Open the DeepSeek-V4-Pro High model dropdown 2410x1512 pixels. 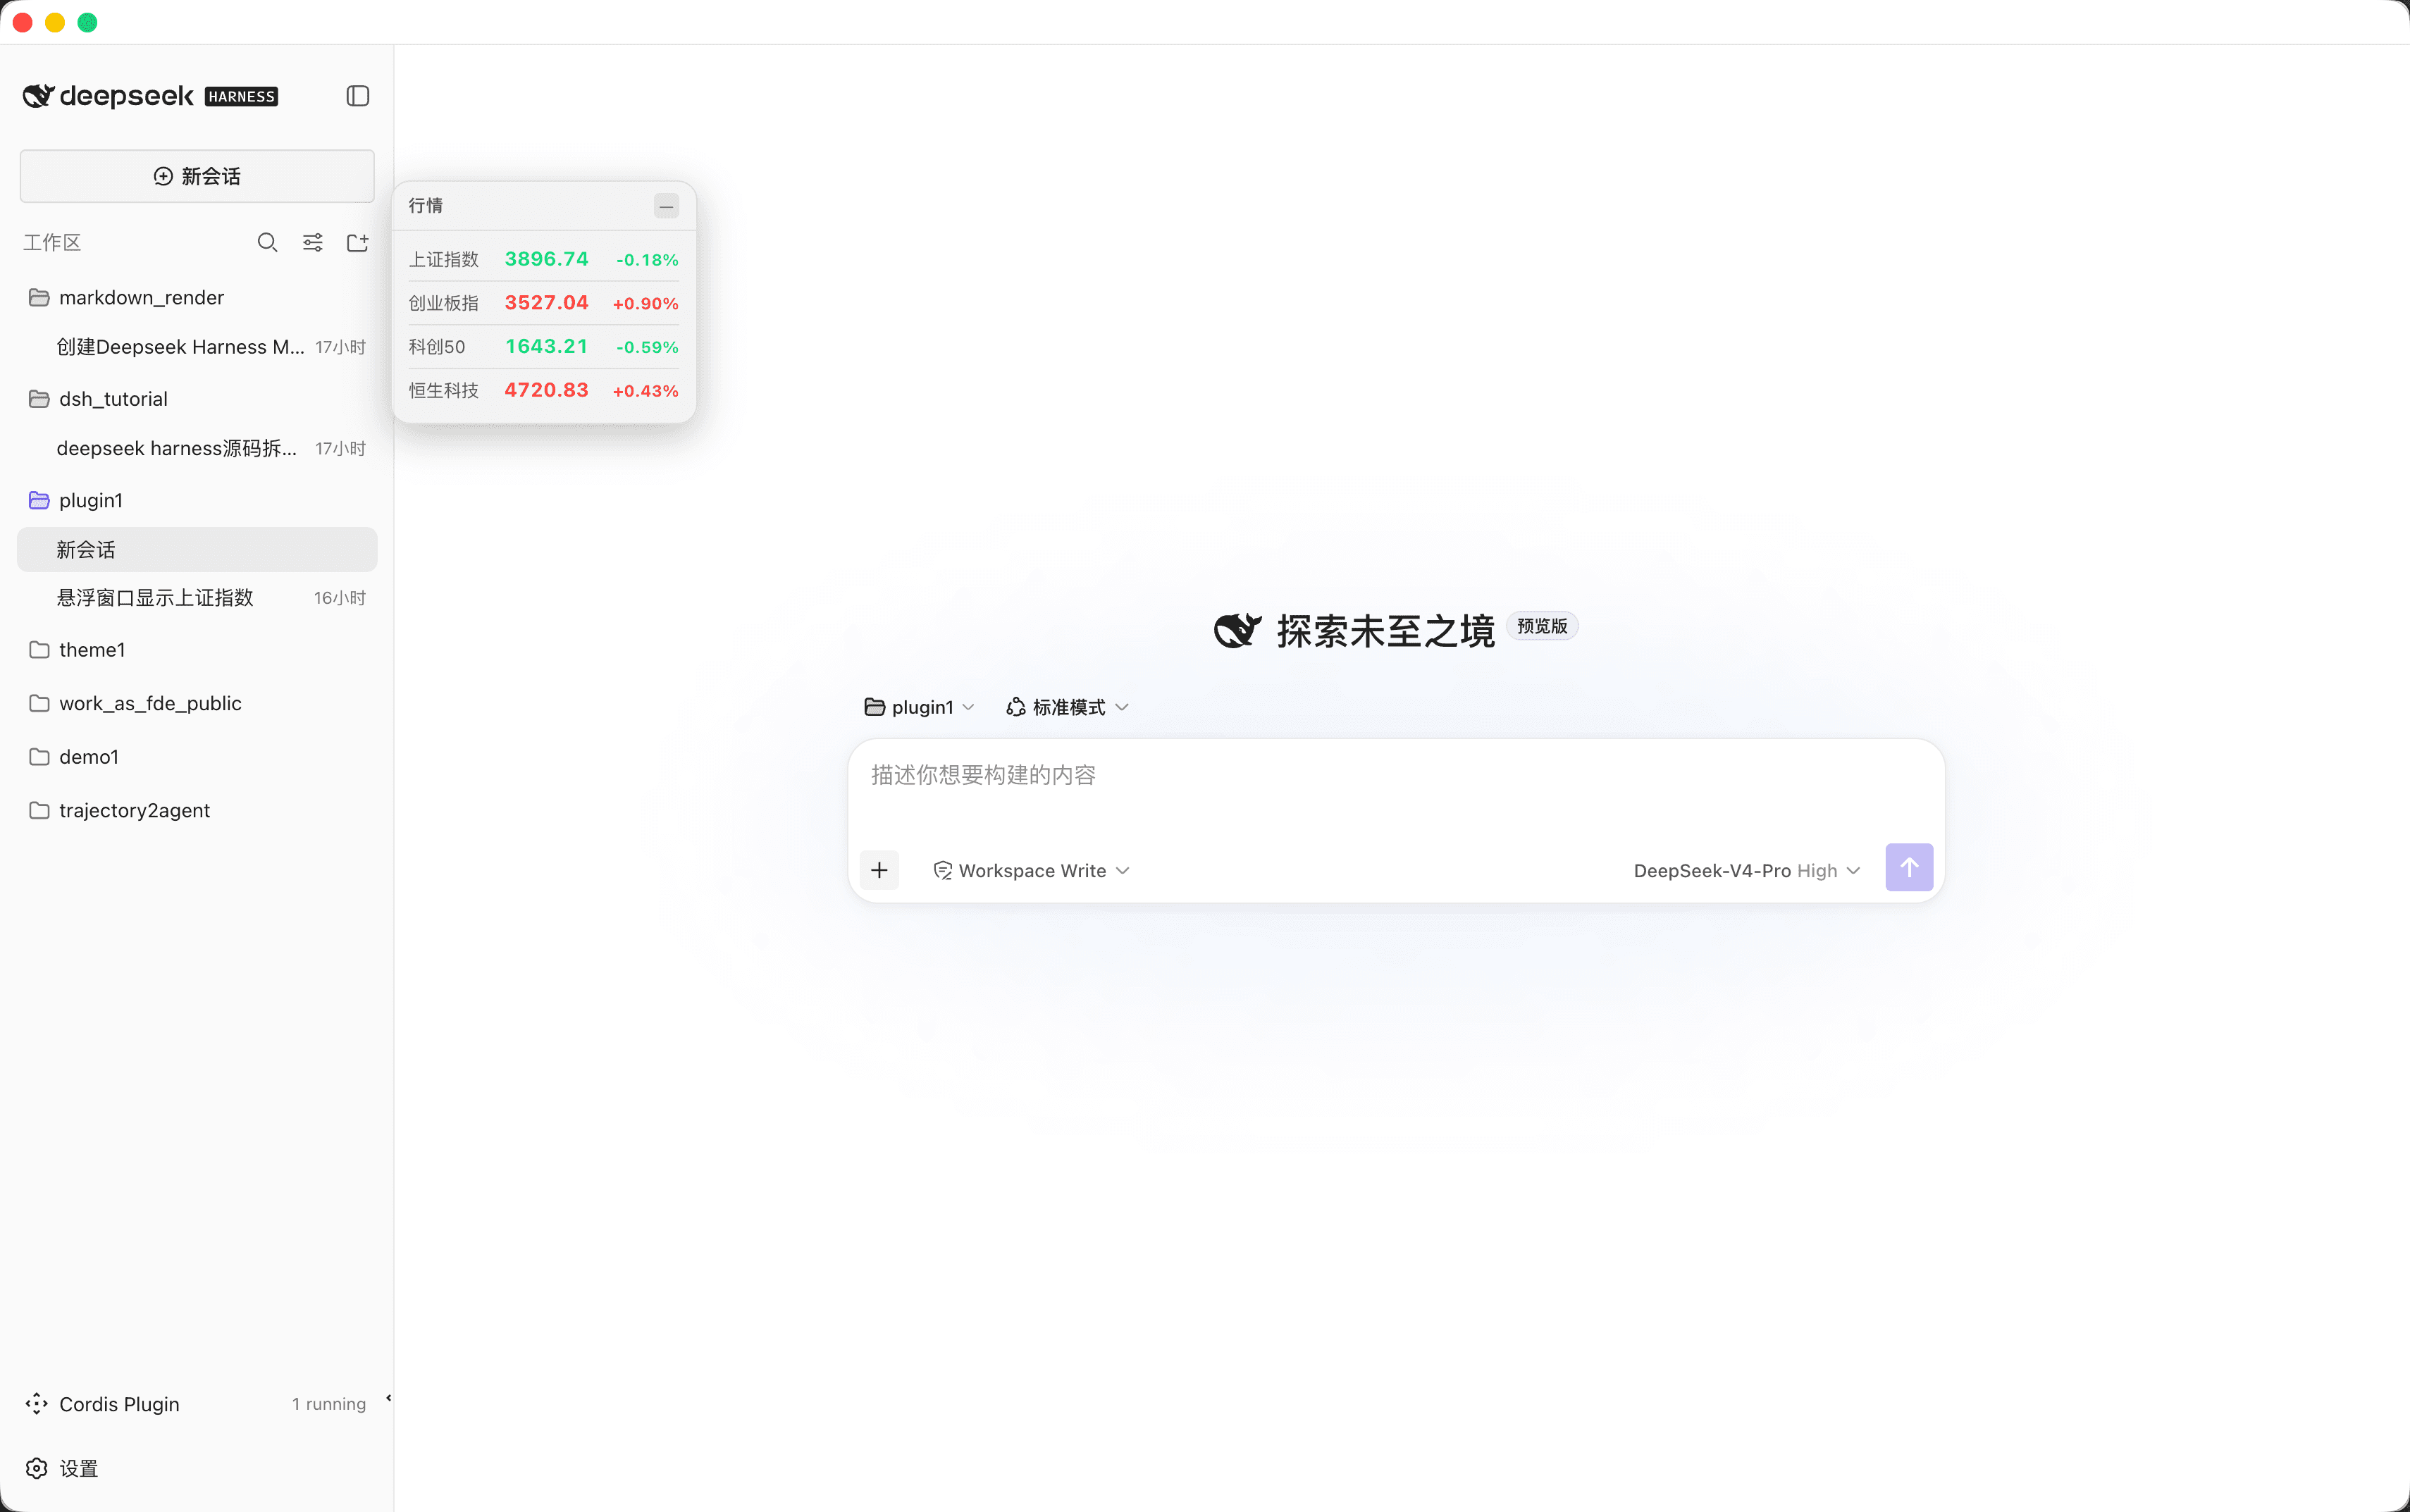[x=1746, y=871]
